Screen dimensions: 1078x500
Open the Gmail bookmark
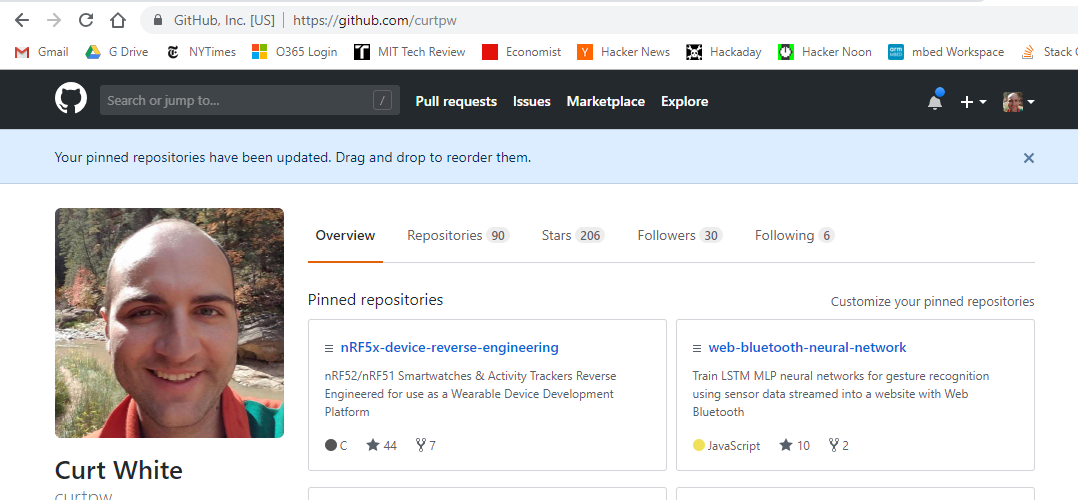pyautogui.click(x=41, y=52)
